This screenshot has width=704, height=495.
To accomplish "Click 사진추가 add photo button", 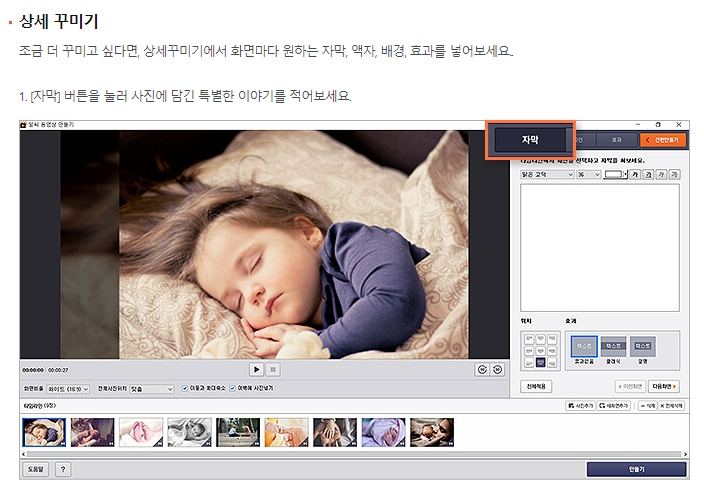I will (580, 406).
